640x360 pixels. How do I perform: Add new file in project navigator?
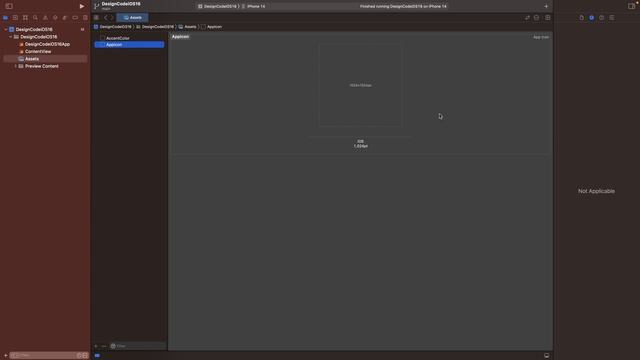[5, 356]
